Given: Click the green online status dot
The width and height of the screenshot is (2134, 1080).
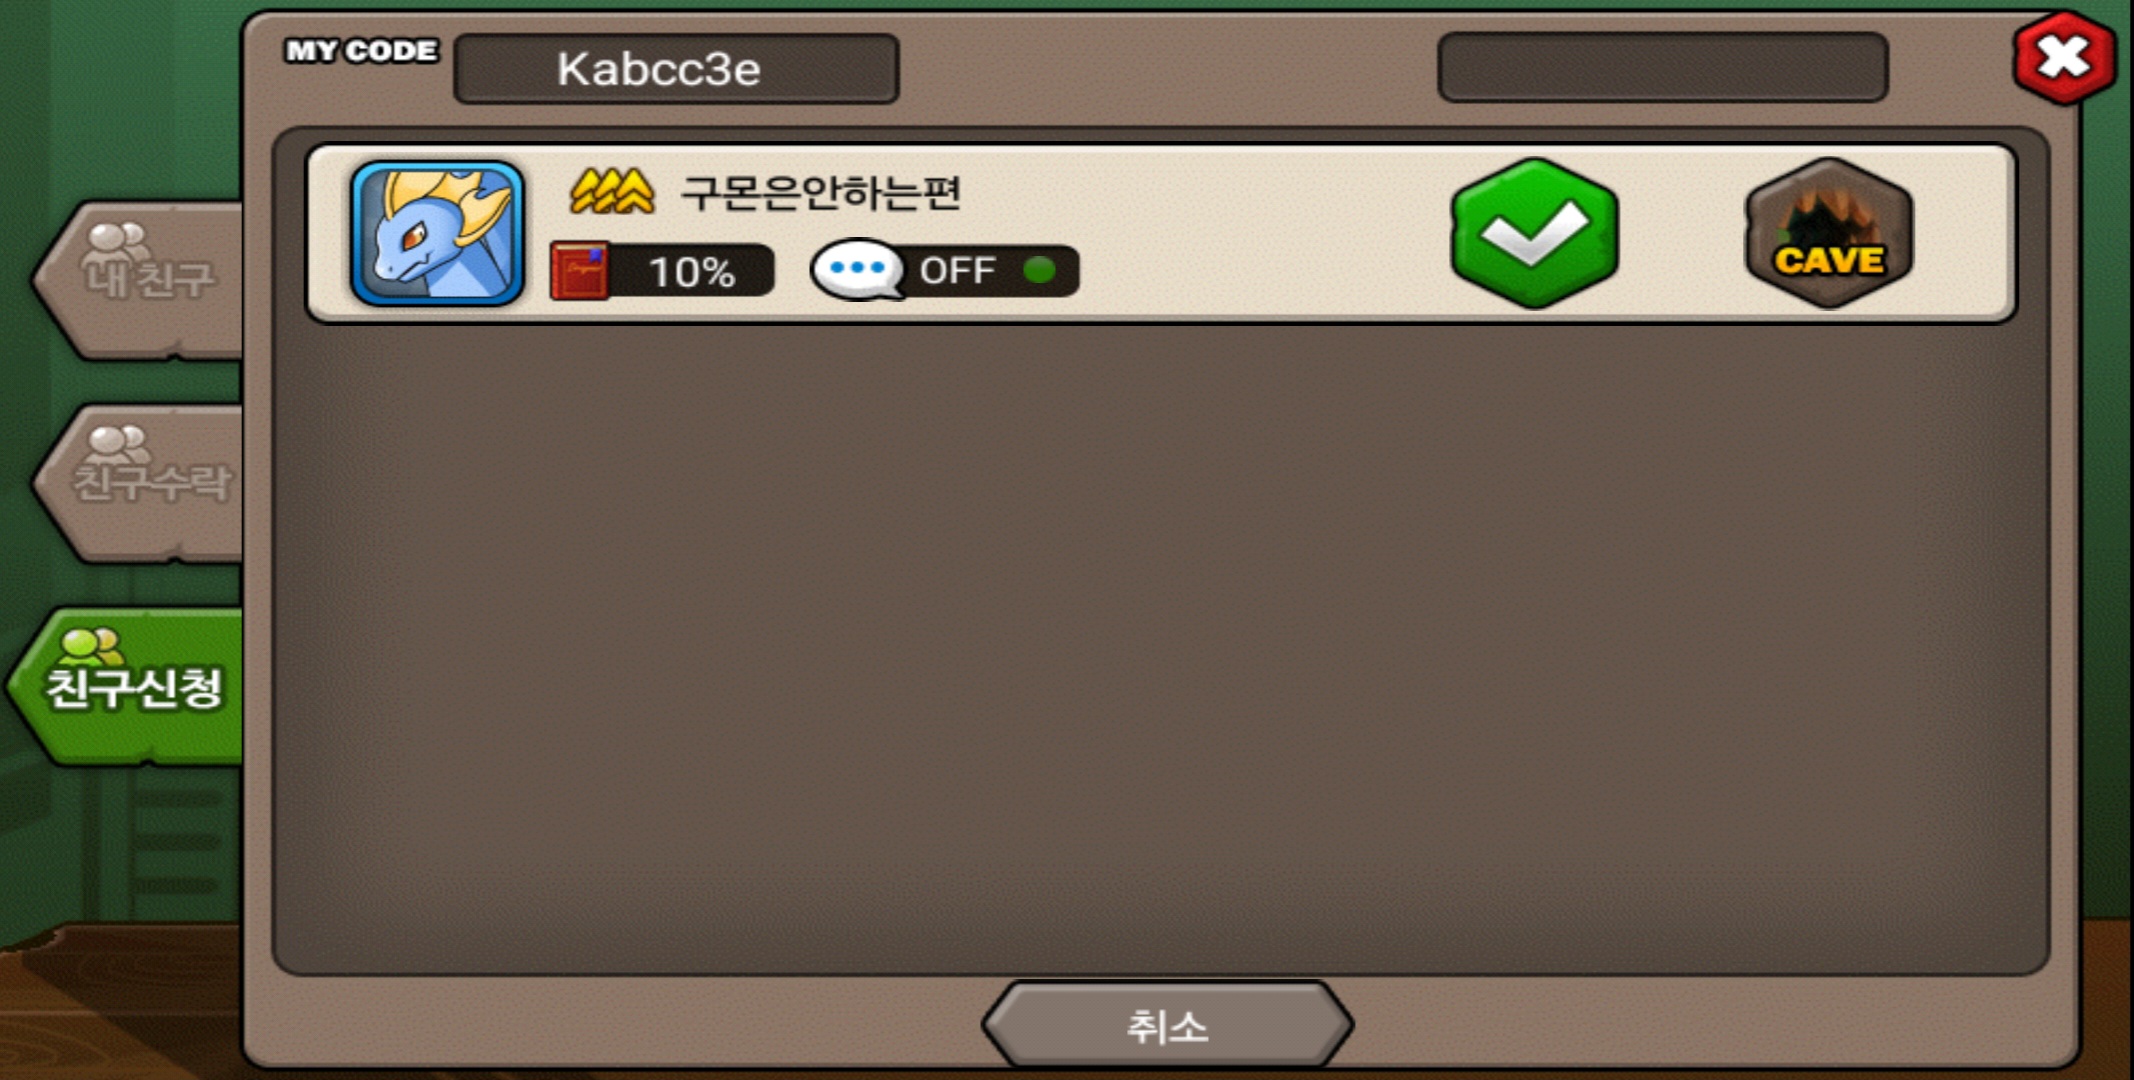Looking at the screenshot, I should (x=1040, y=270).
